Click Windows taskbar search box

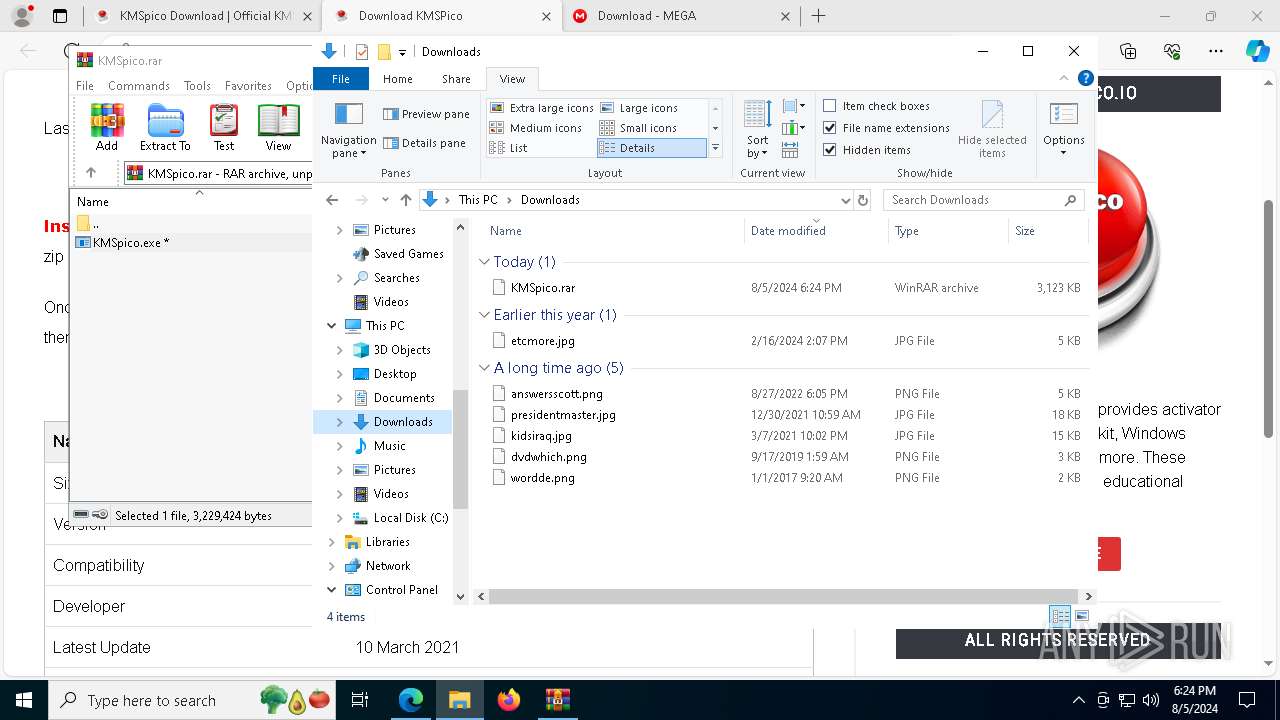click(x=190, y=700)
